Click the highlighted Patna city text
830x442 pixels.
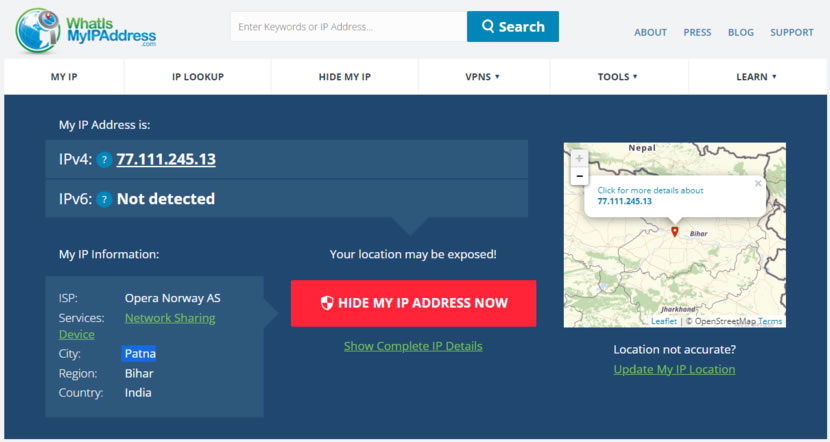139,354
